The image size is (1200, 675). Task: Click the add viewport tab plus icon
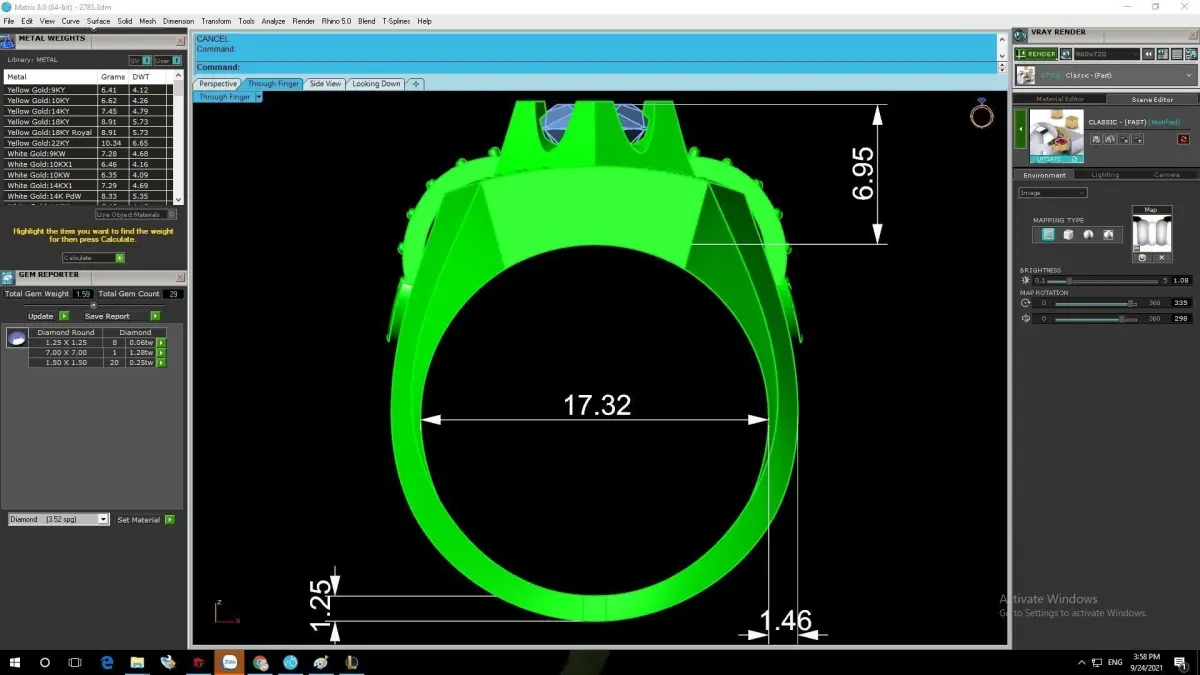(416, 84)
